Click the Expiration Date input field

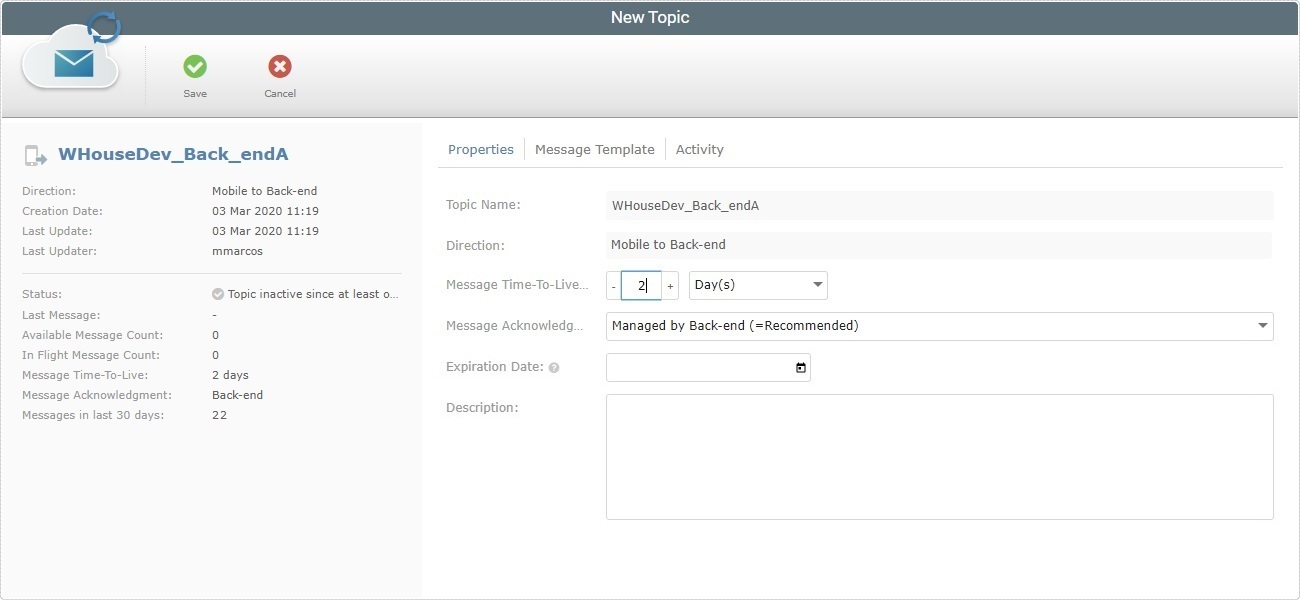[x=700, y=367]
